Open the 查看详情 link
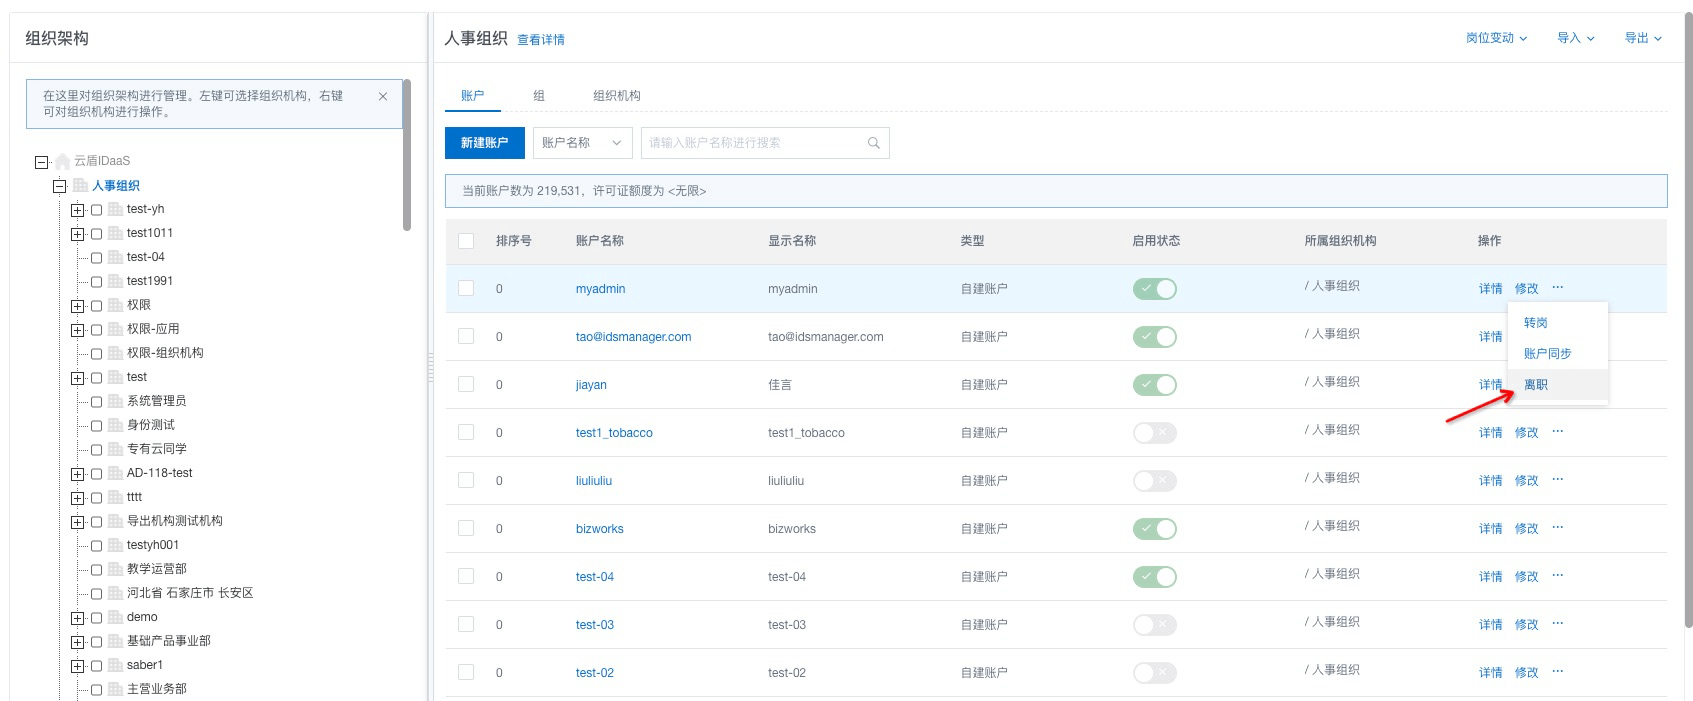This screenshot has width=1693, height=701. coord(541,40)
